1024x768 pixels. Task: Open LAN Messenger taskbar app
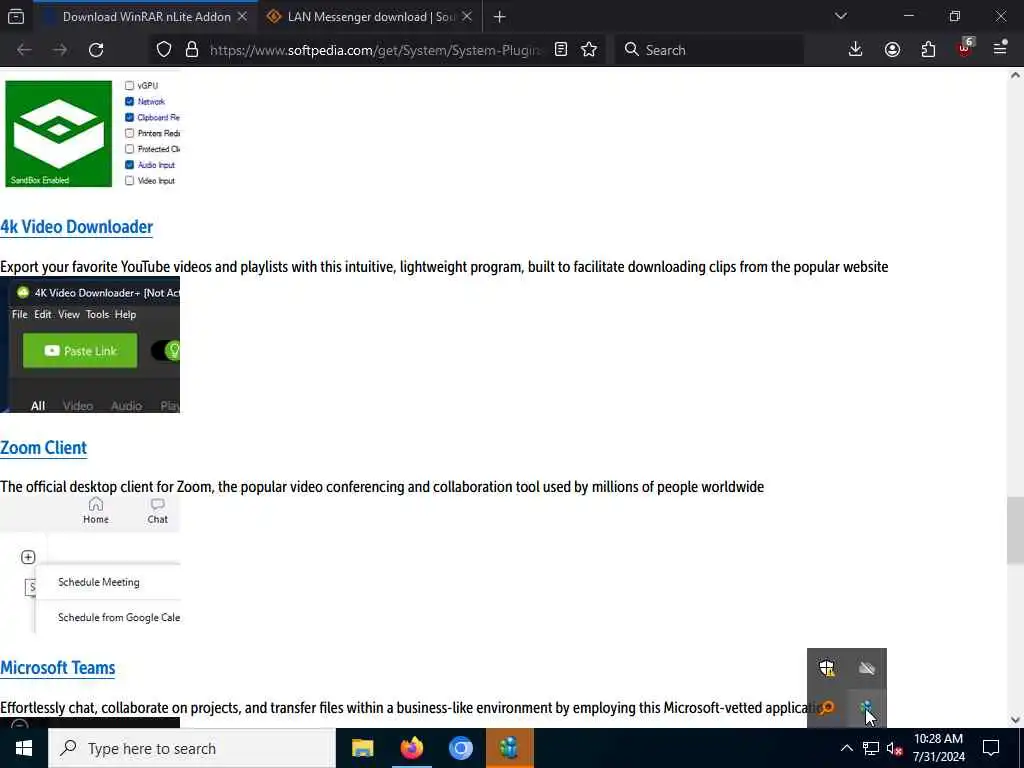509,748
